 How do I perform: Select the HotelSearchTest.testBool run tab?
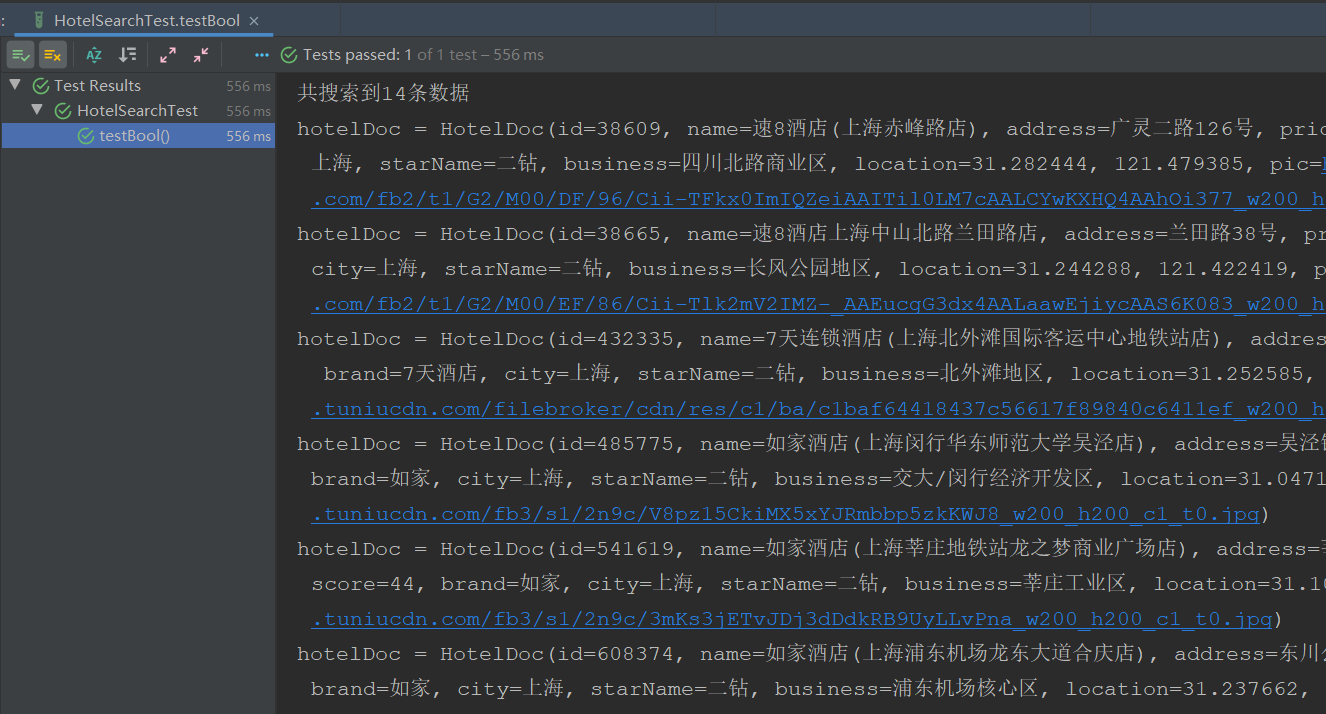146,20
